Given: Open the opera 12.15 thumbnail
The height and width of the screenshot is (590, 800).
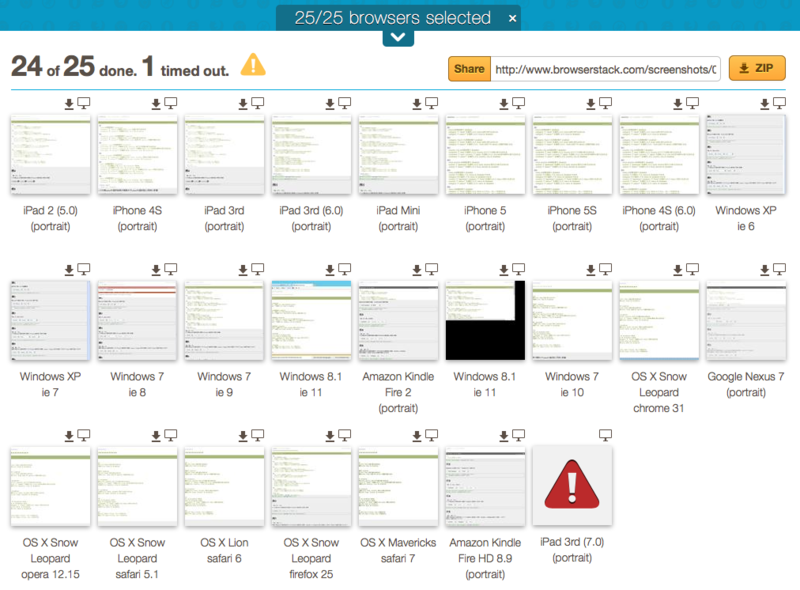Looking at the screenshot, I should pos(51,487).
